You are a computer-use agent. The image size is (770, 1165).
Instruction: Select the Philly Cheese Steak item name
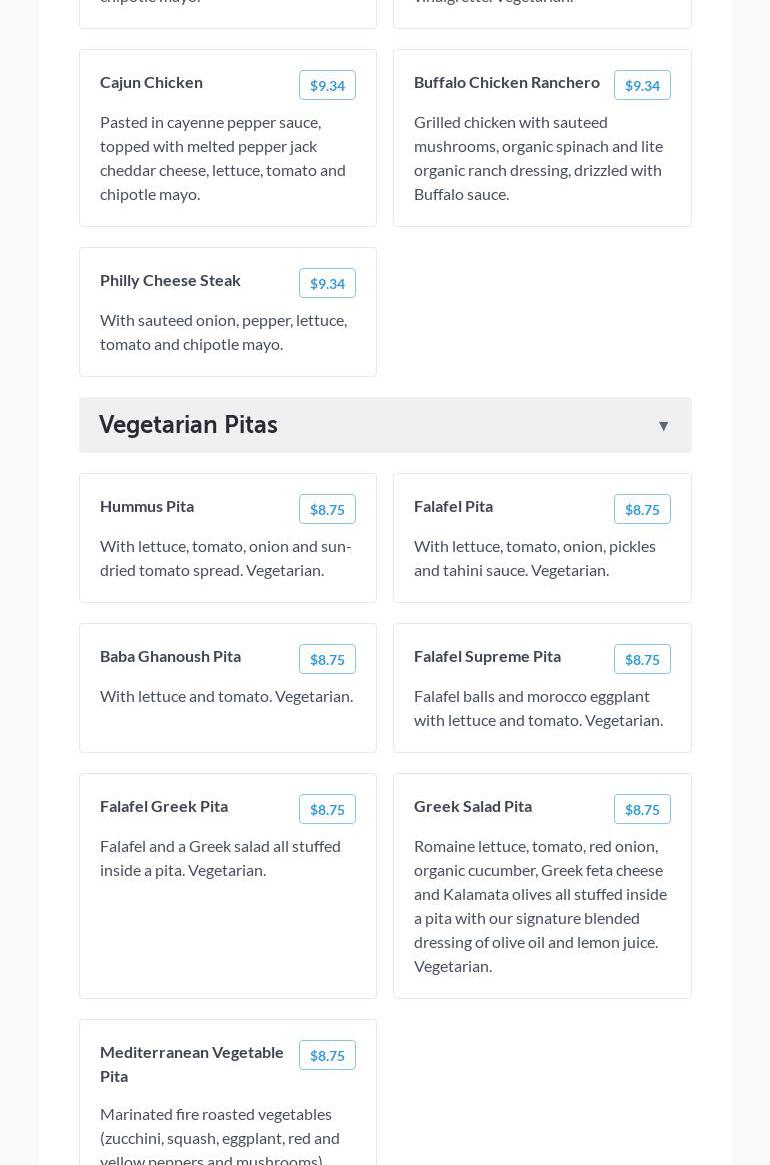pos(170,280)
